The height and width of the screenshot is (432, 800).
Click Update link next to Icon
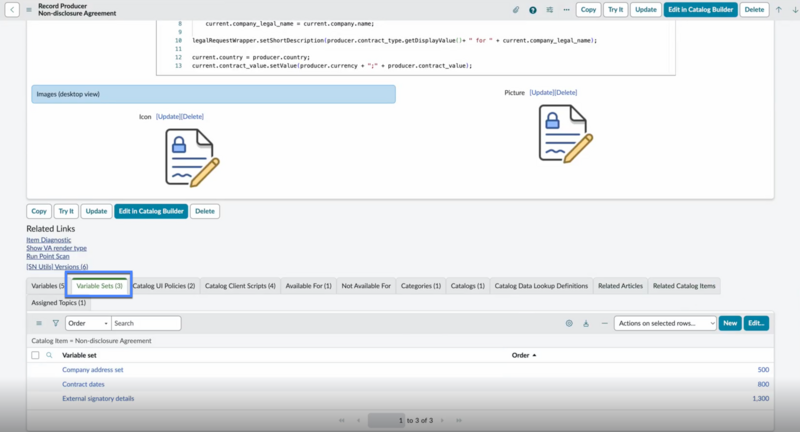click(x=168, y=116)
